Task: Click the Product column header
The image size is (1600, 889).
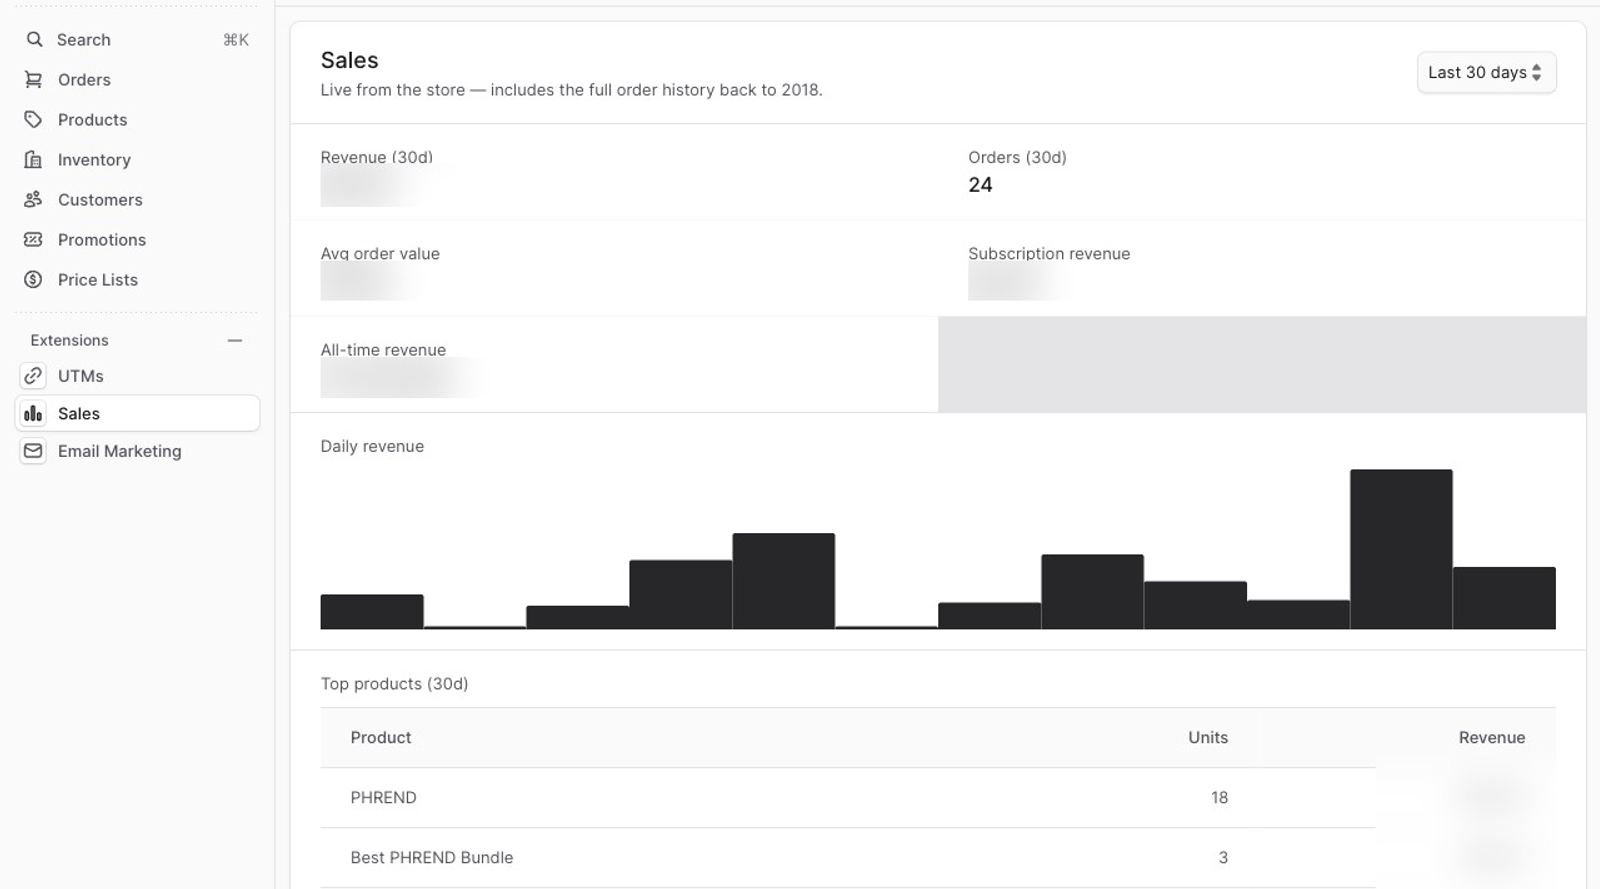Action: 380,737
